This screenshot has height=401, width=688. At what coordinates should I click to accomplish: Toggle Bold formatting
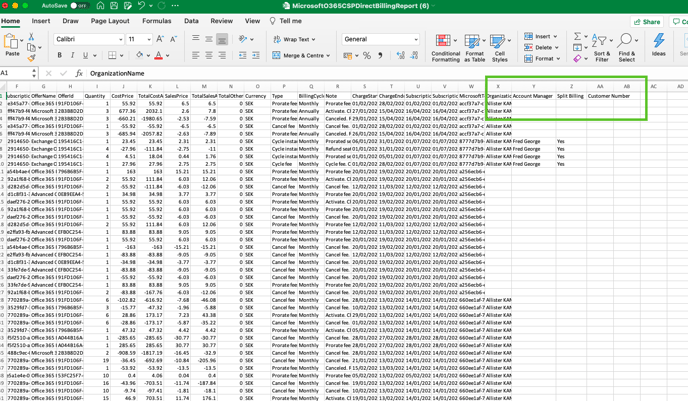(x=59, y=55)
